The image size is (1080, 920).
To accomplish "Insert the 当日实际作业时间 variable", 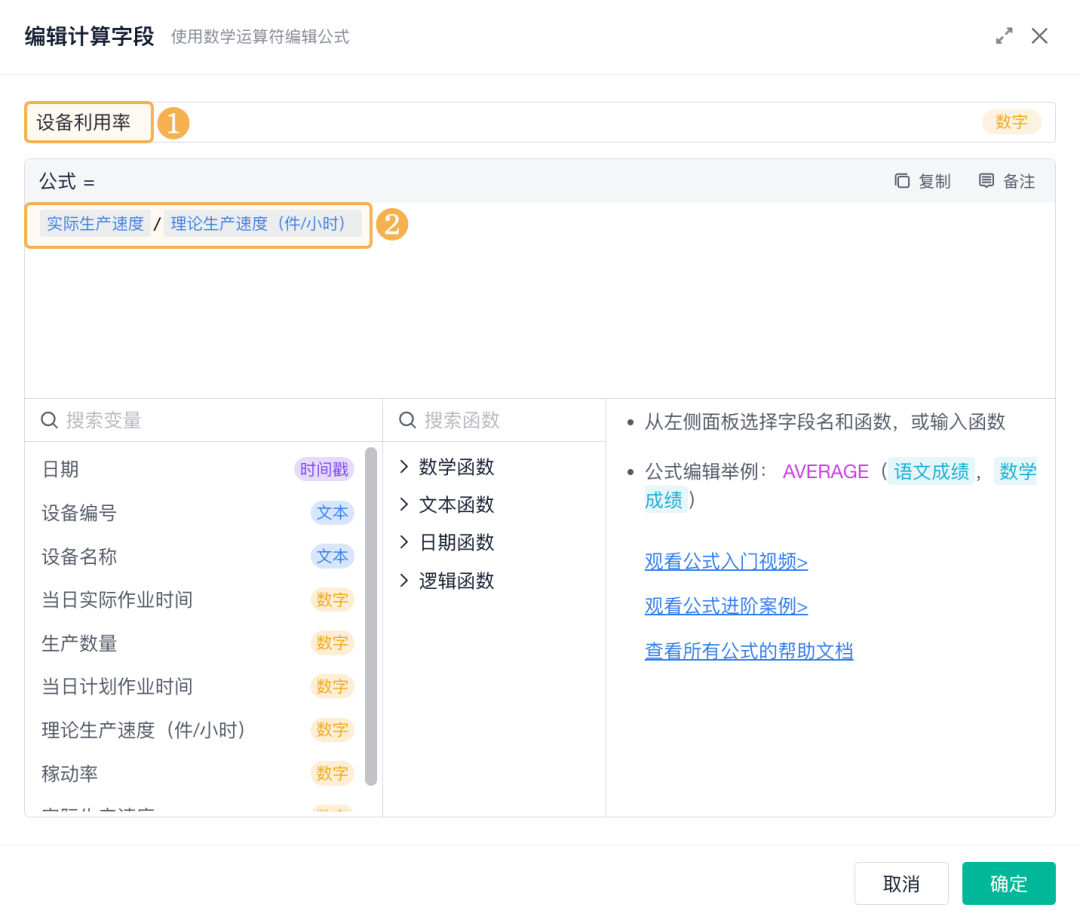I will [x=197, y=600].
